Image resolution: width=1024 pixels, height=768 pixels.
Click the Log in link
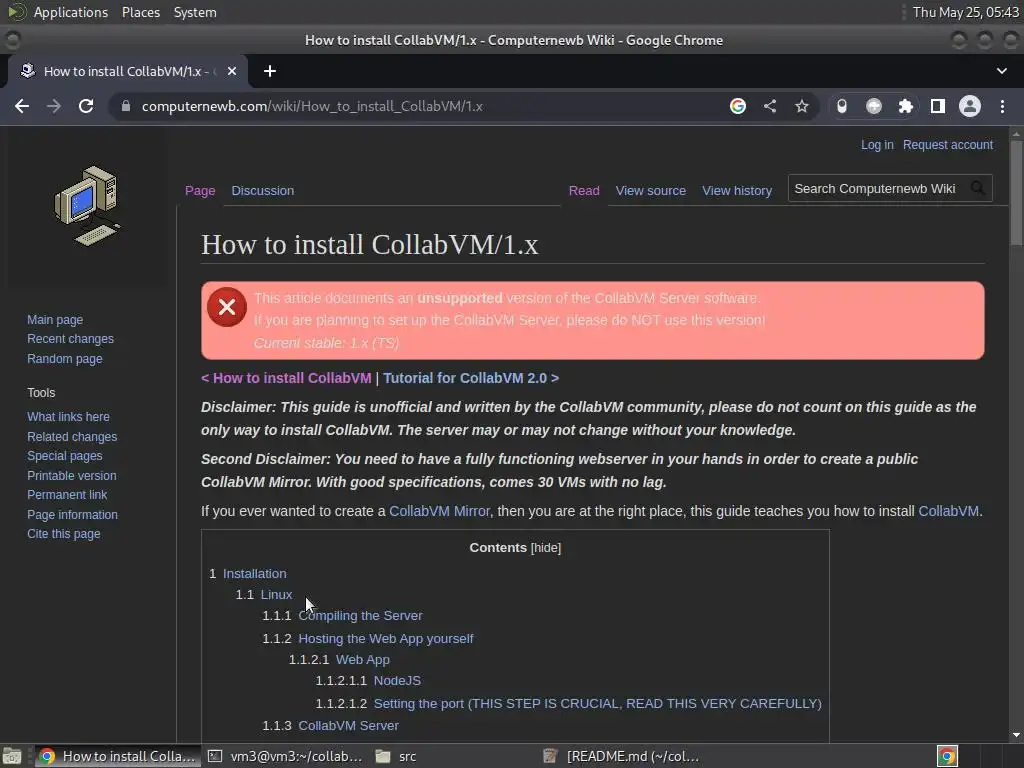tap(876, 145)
